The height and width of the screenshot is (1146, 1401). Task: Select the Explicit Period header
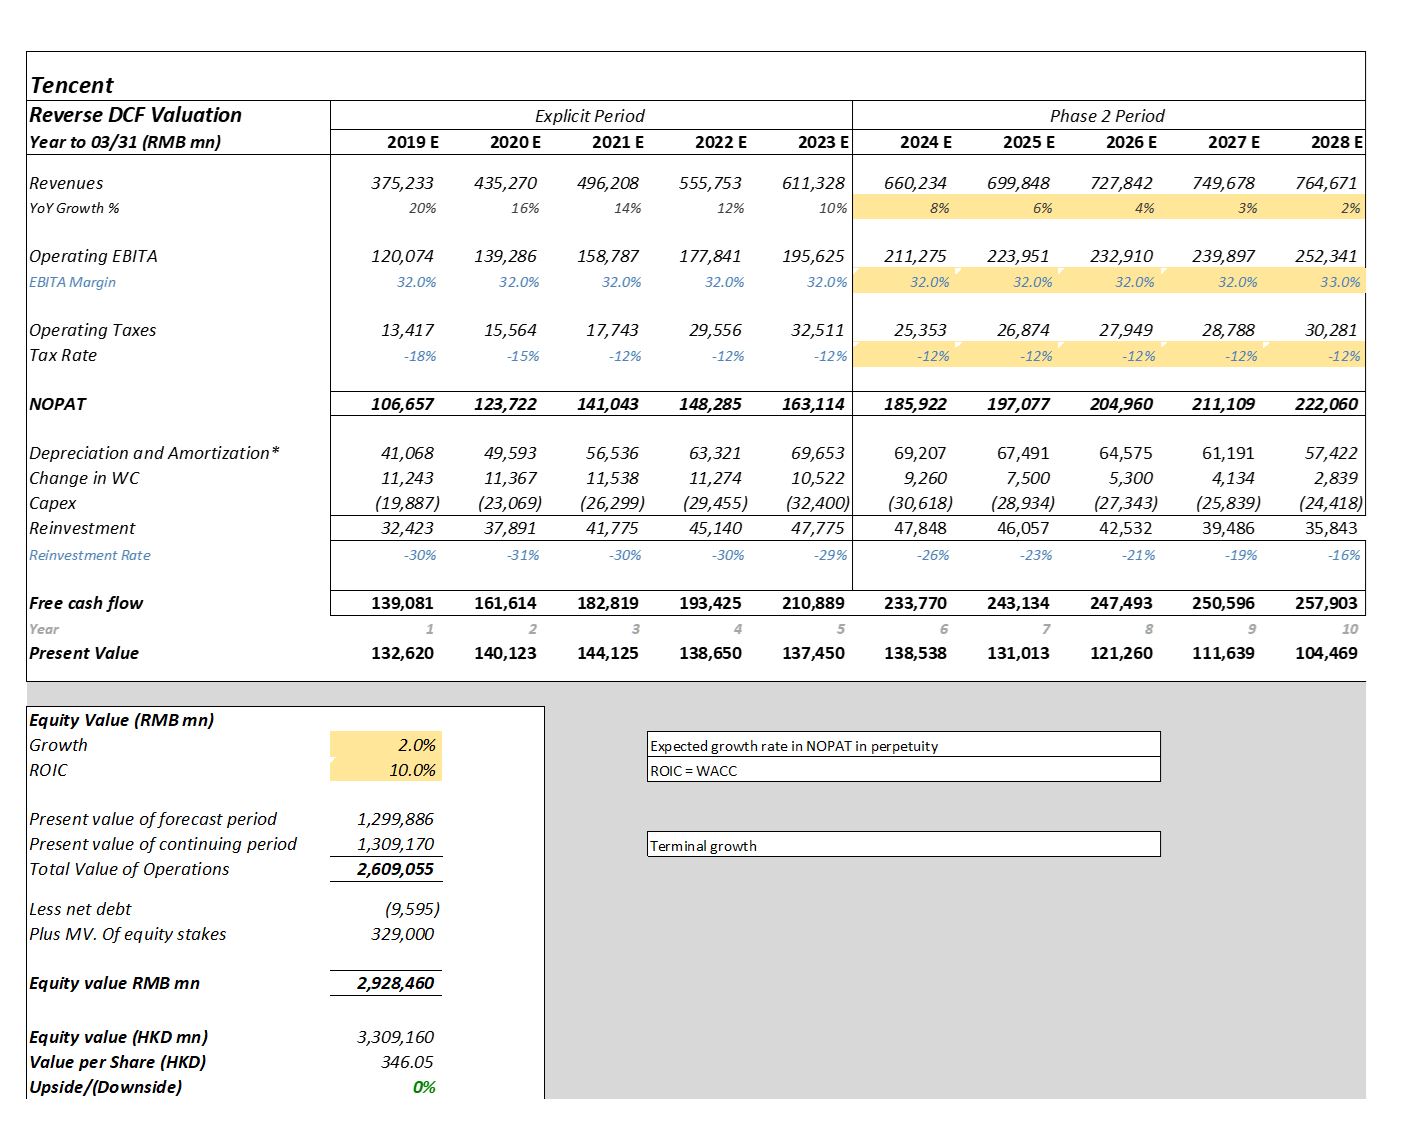pyautogui.click(x=590, y=116)
